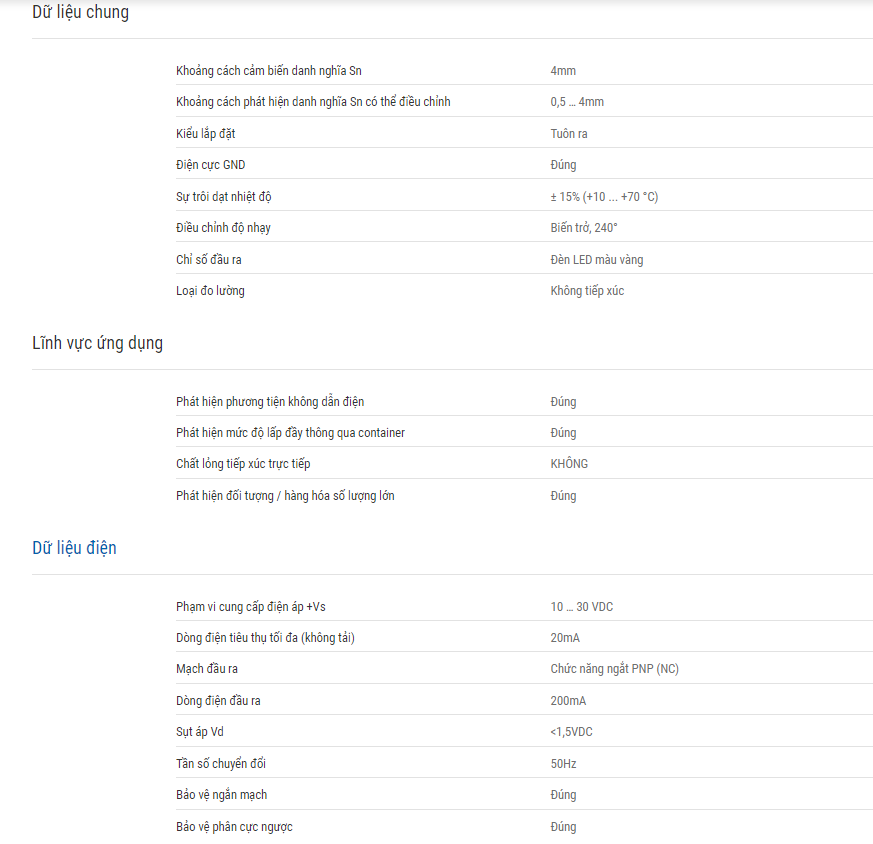Click the 'Dữ liệu chung' section heading

[x=80, y=12]
